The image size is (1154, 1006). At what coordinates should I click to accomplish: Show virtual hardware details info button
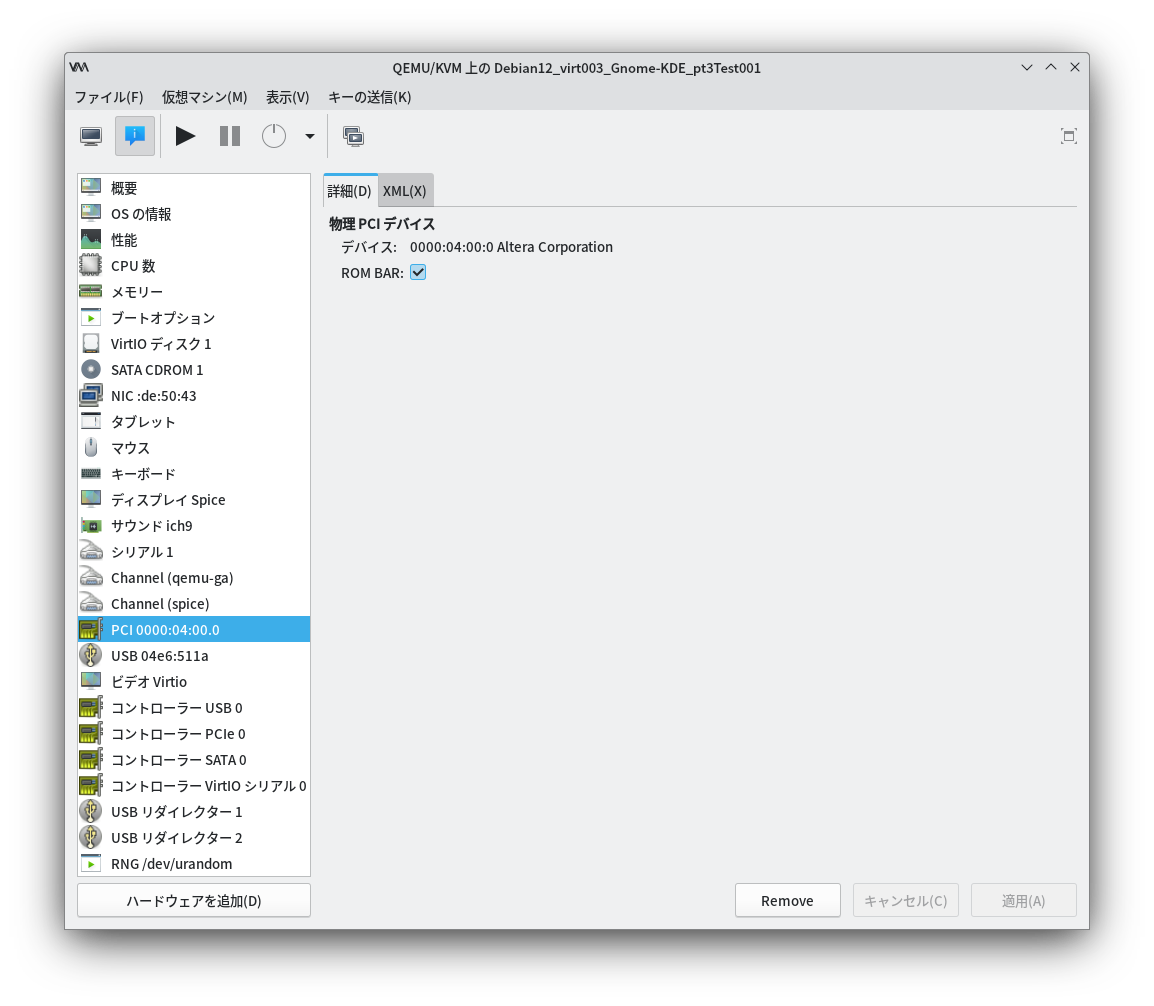tap(135, 136)
